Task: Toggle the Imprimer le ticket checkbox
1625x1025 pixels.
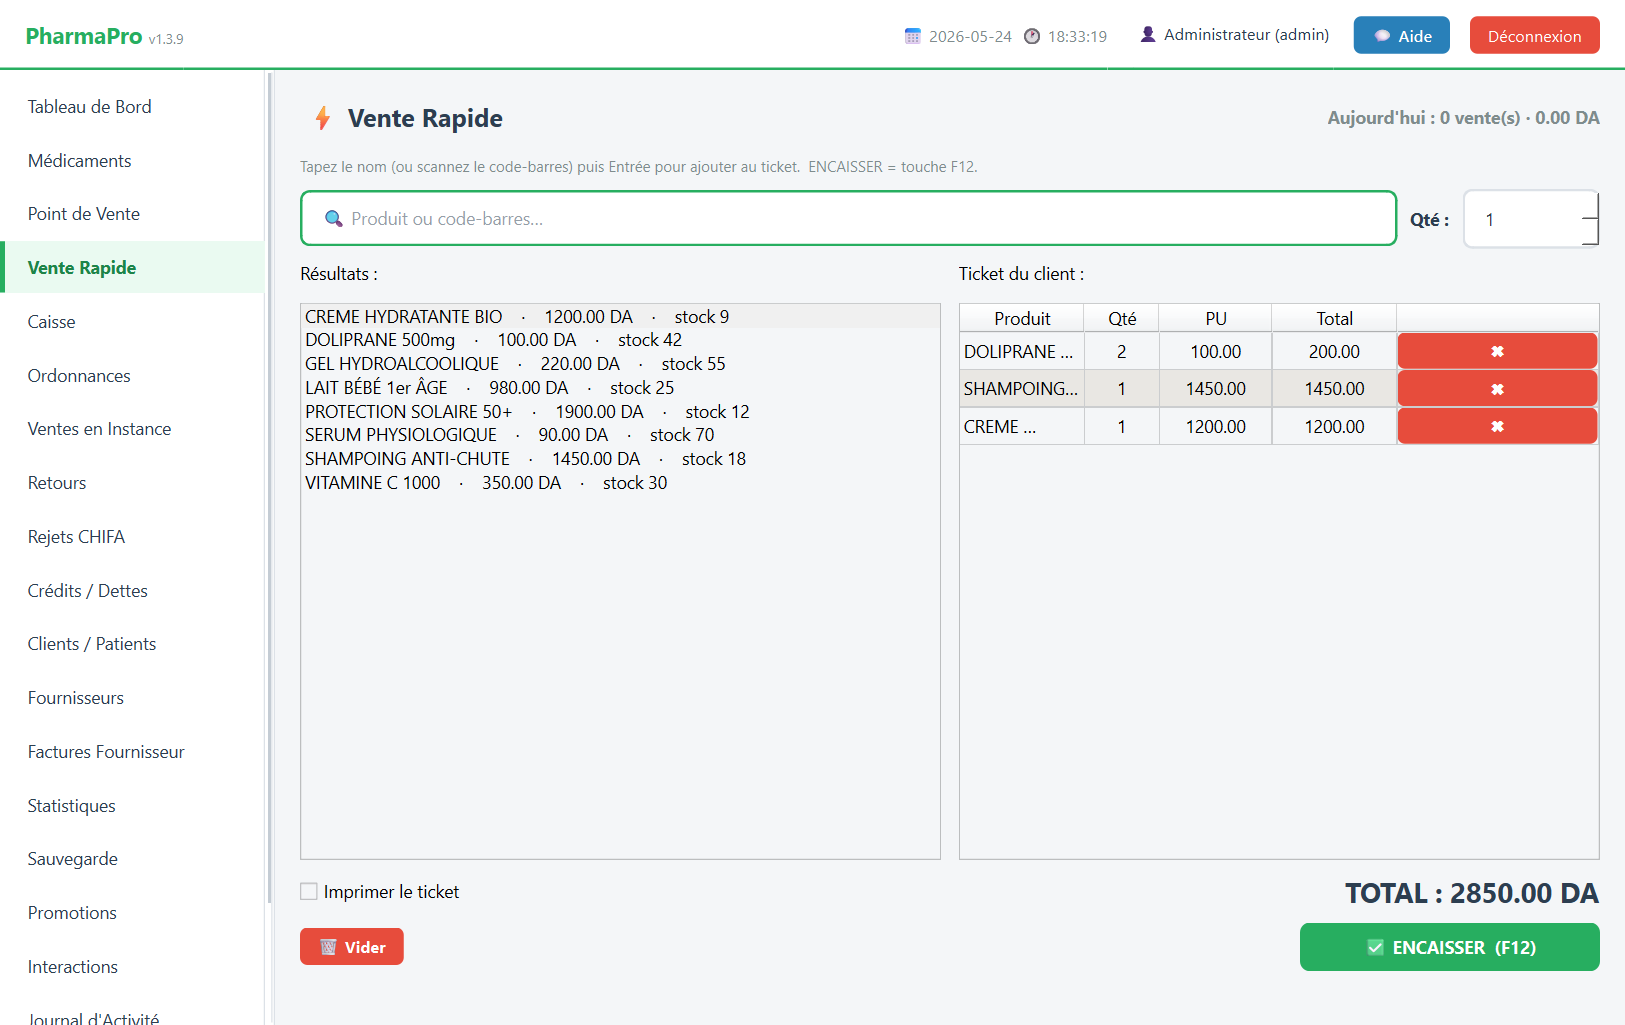Action: [309, 891]
